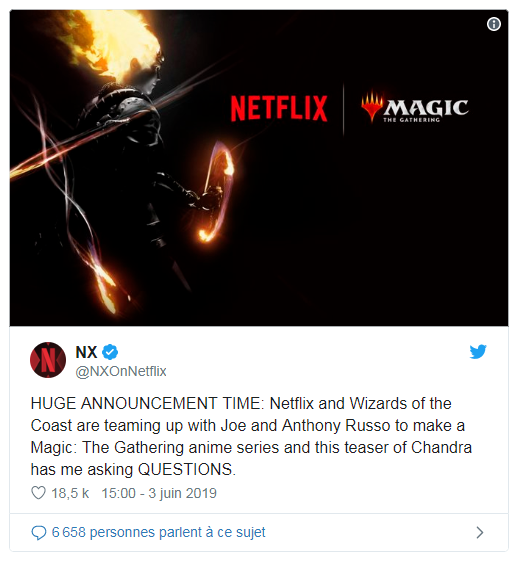Like the tweet with the heart icon
519x562 pixels.
[38, 493]
